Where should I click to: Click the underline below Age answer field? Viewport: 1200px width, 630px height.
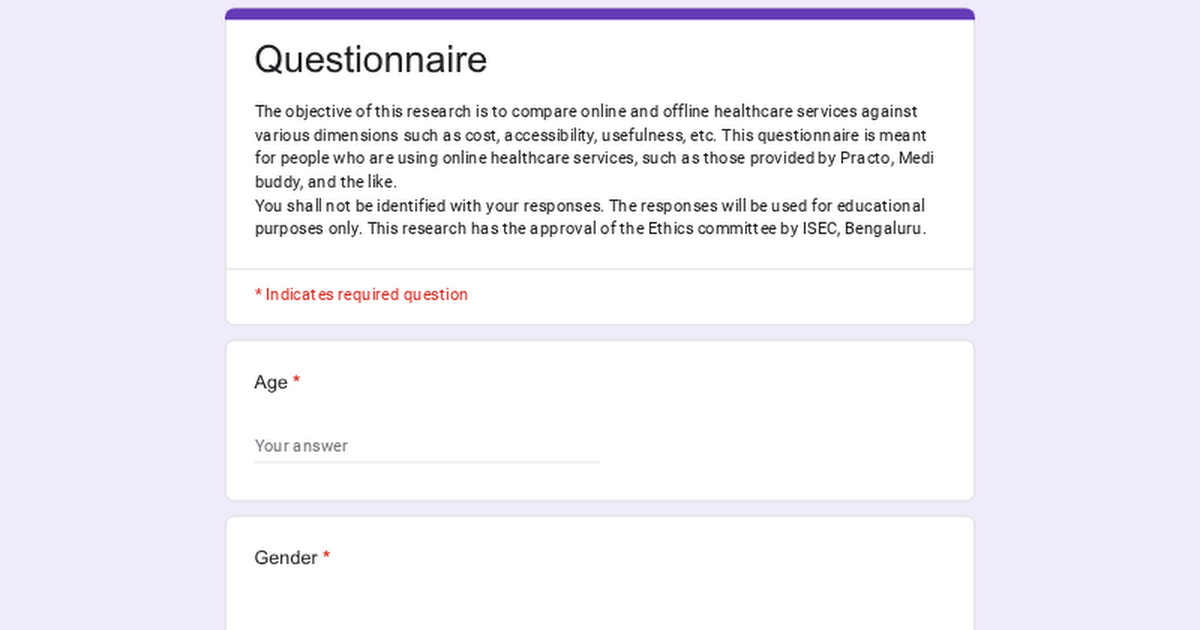[426, 462]
